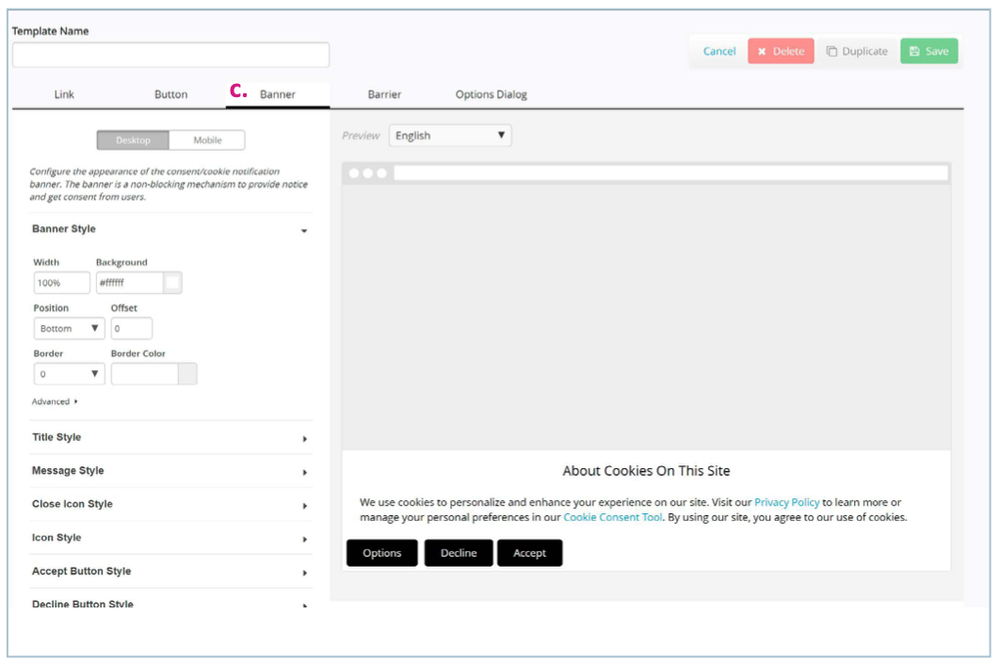Expand the Close Icon Style section
The image size is (999, 665).
click(171, 504)
